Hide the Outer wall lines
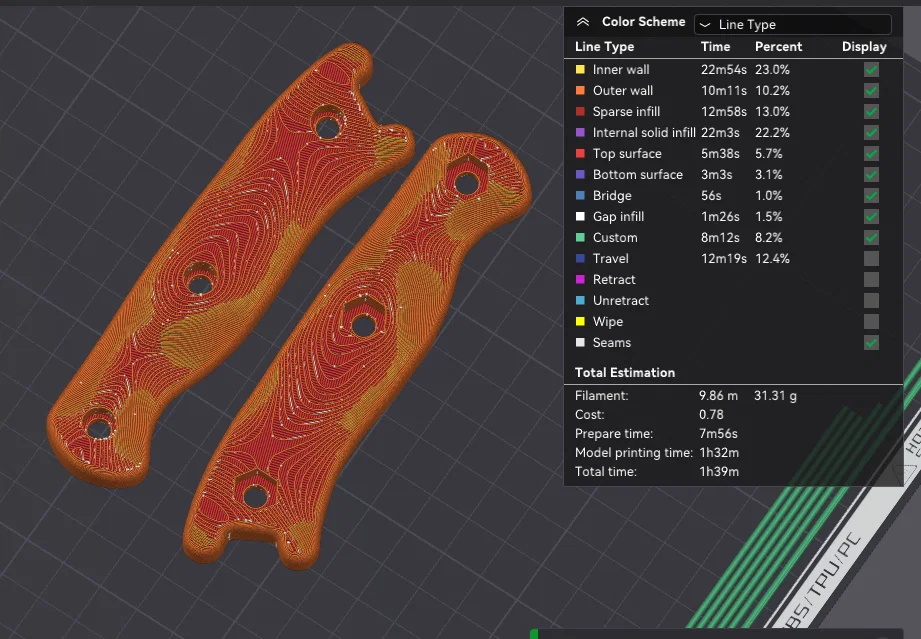 coord(871,91)
